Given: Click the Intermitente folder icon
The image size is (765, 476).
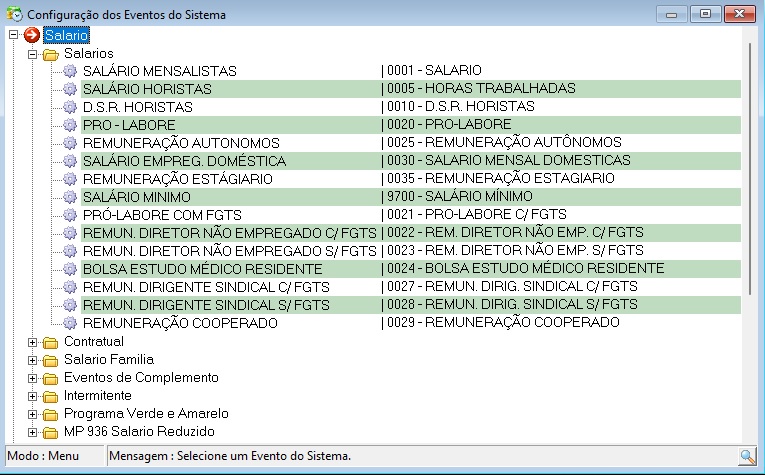Looking at the screenshot, I should click(x=51, y=396).
